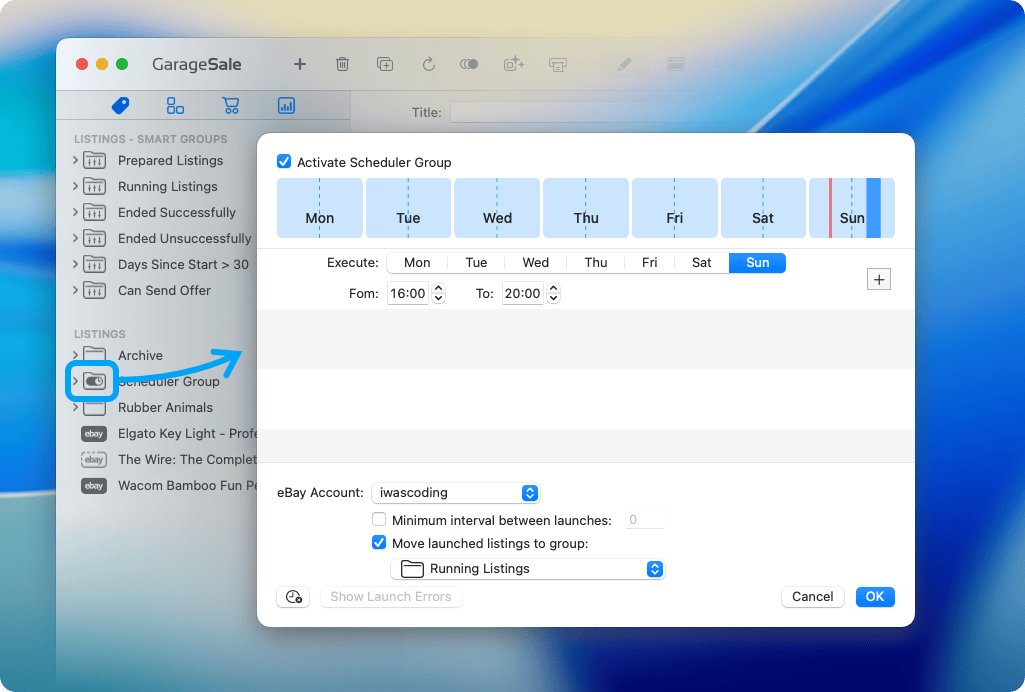1025x692 pixels.
Task: Click the Sunday block in schedule timeline
Action: point(852,208)
